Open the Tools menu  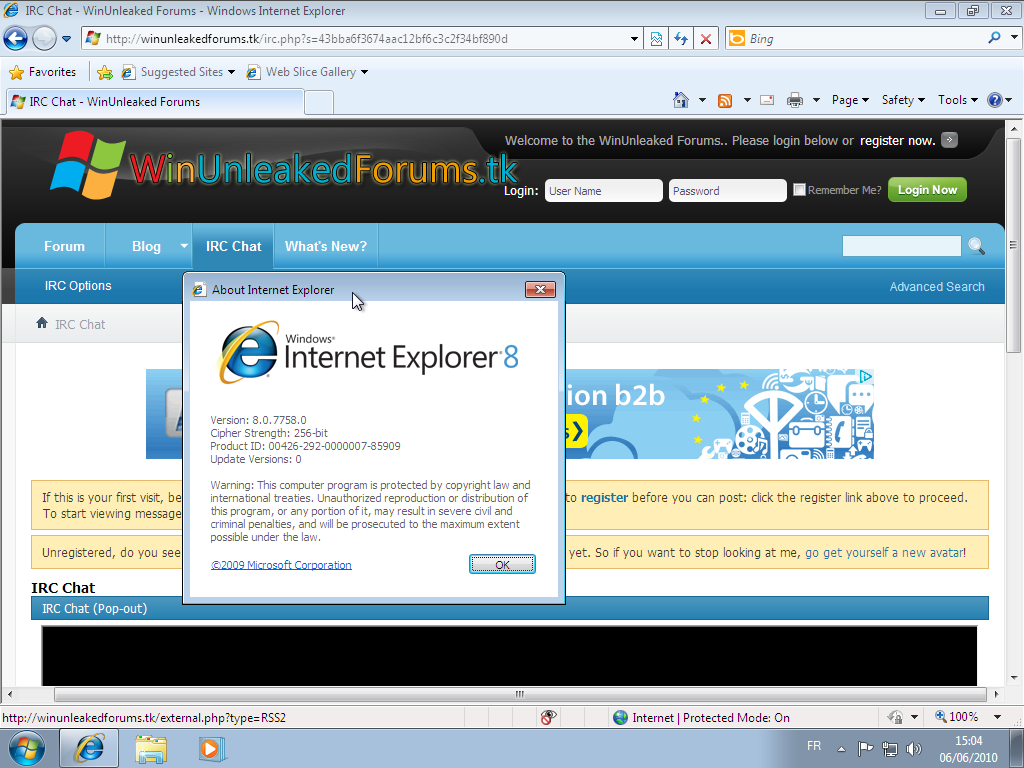(x=957, y=100)
